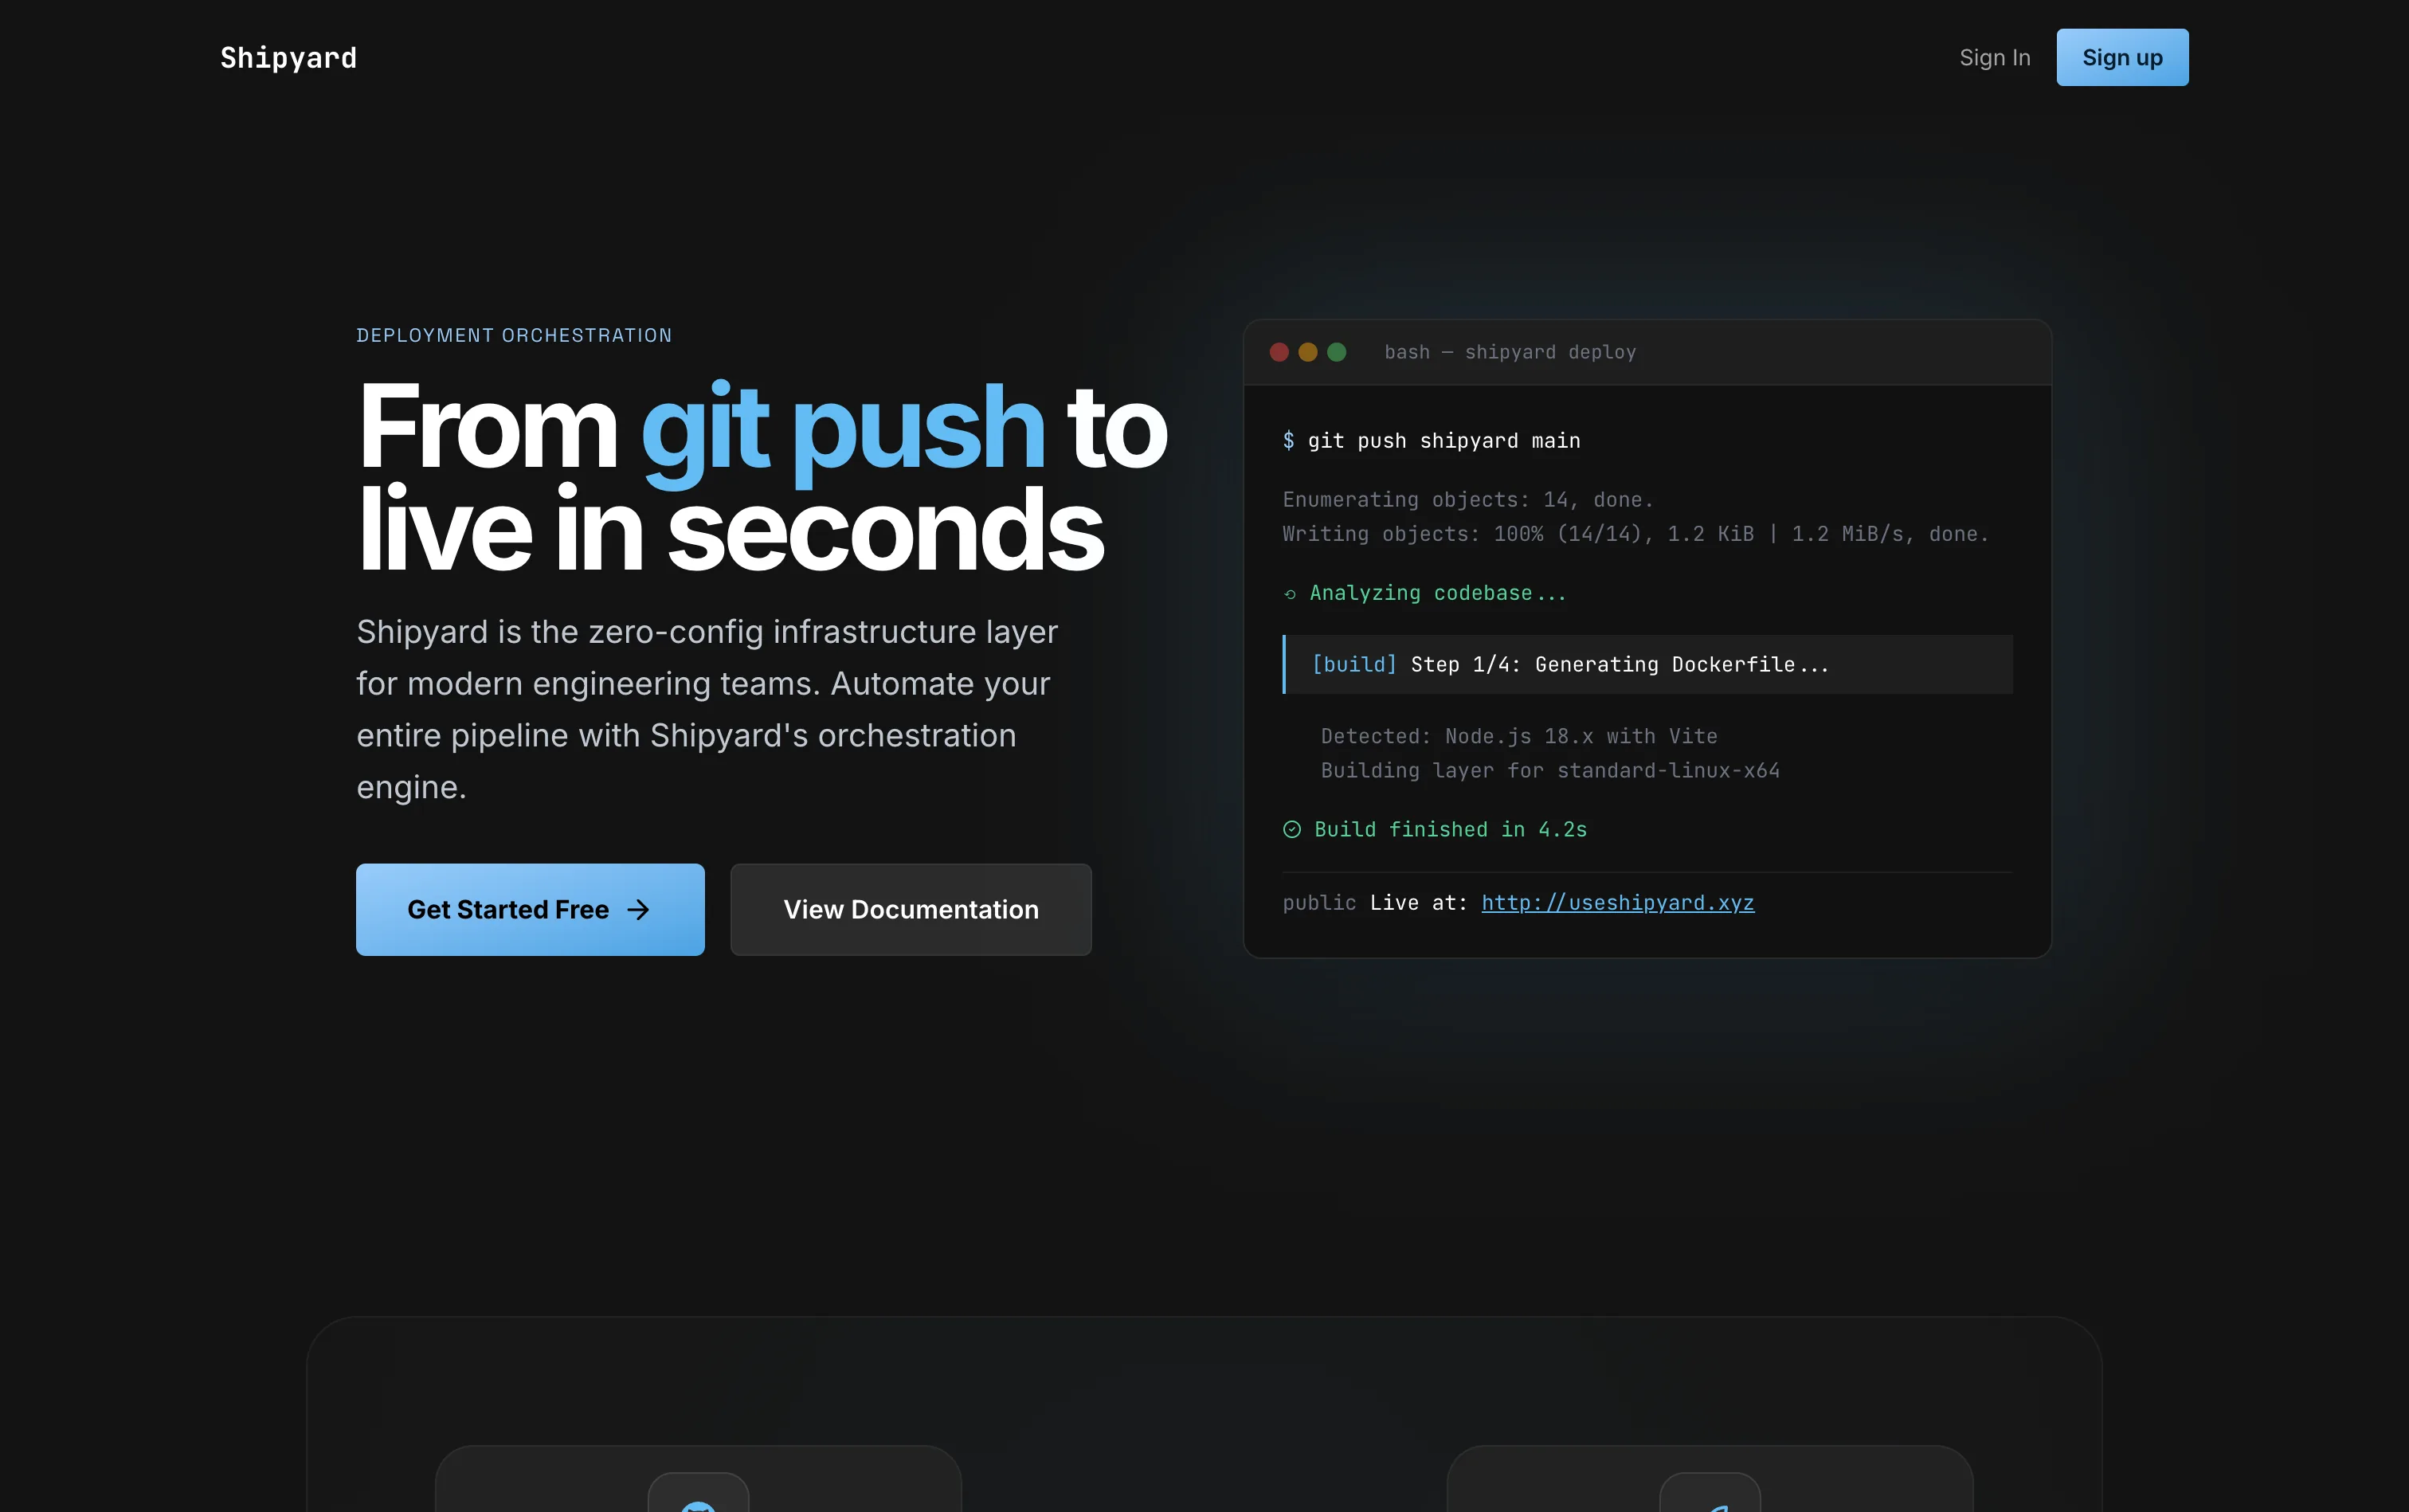Click the Shipyard description paragraph
This screenshot has width=2409, height=1512.
click(x=707, y=709)
